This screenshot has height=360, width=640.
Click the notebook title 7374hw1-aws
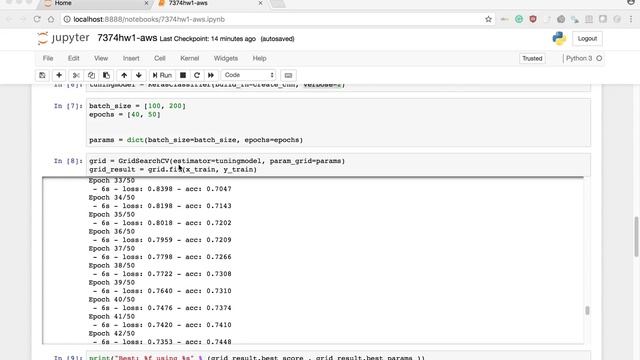pyautogui.click(x=127, y=38)
